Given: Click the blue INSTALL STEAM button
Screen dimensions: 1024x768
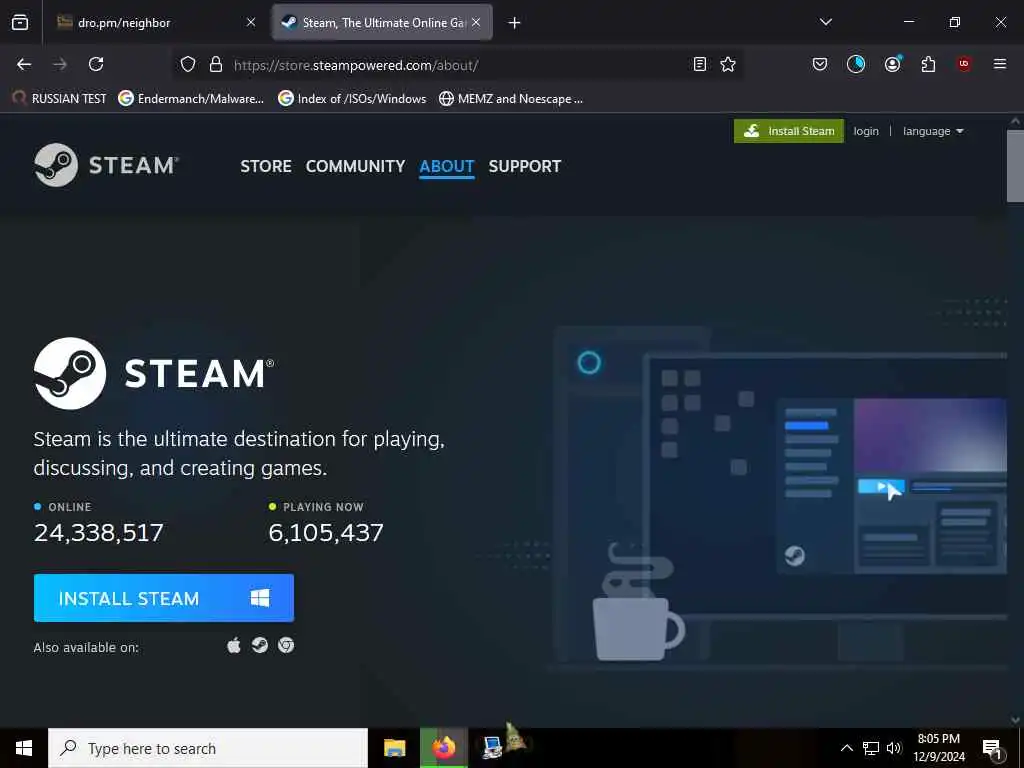Looking at the screenshot, I should point(164,598).
